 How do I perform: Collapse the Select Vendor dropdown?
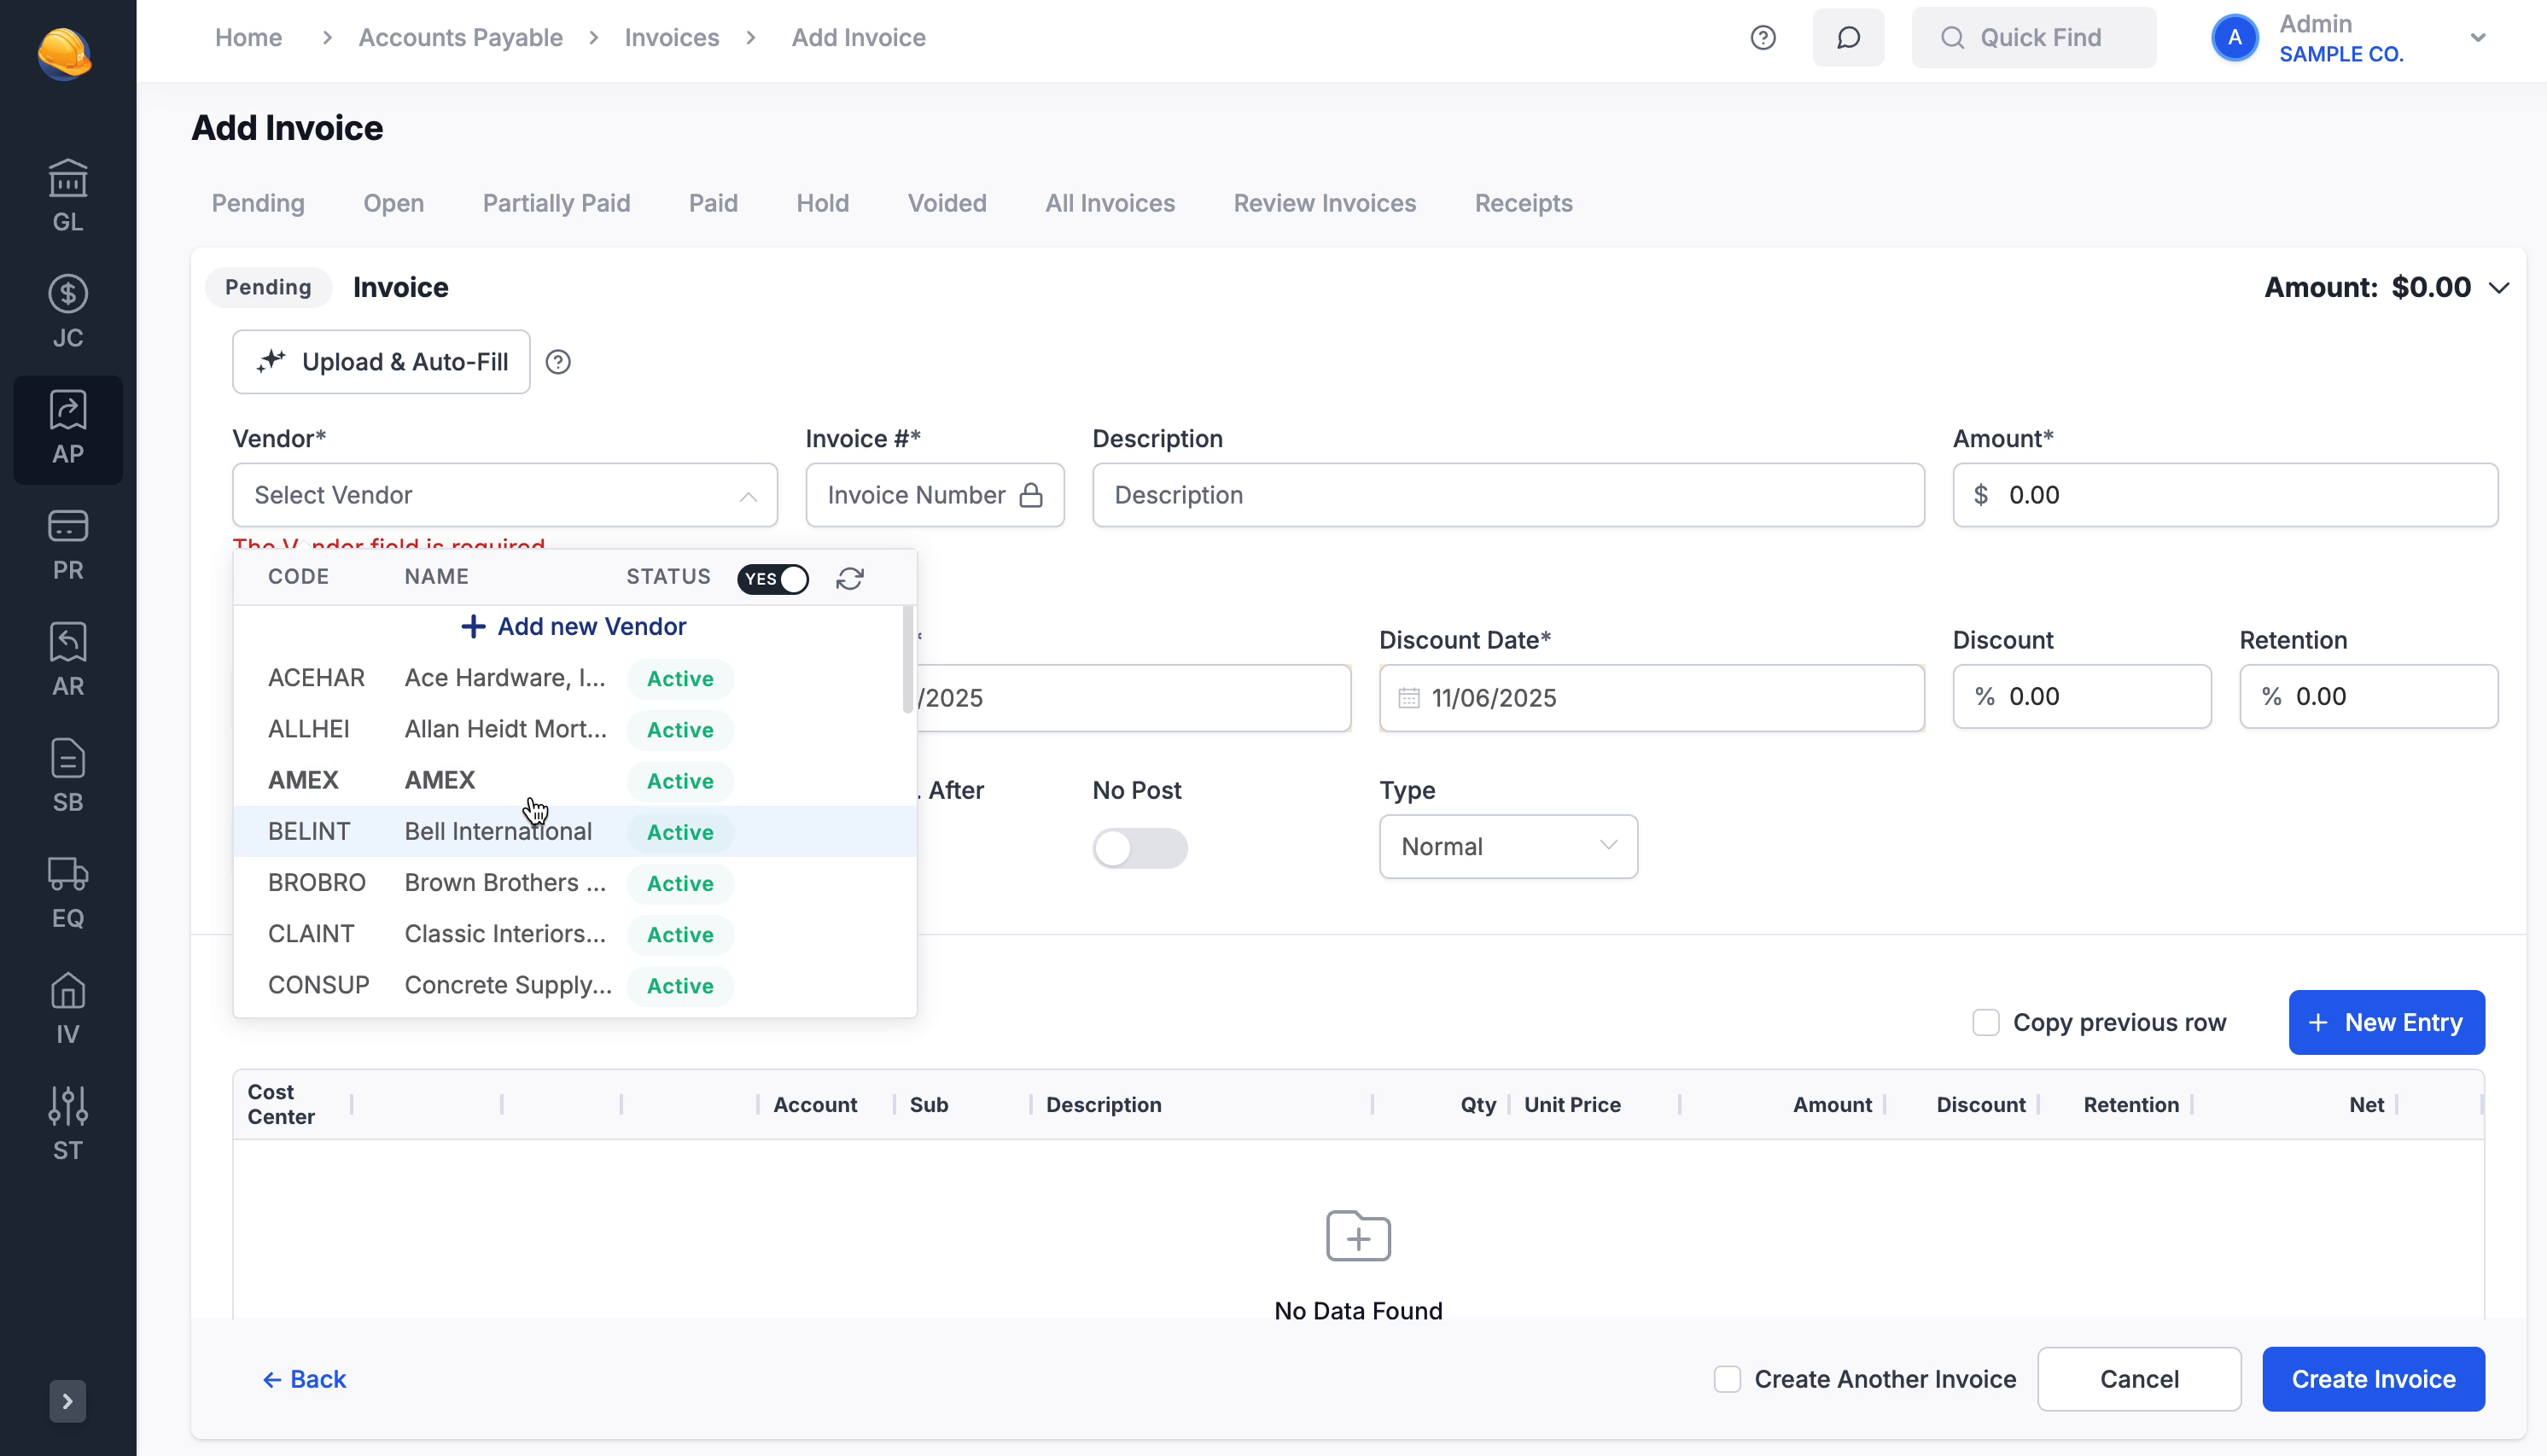[748, 495]
